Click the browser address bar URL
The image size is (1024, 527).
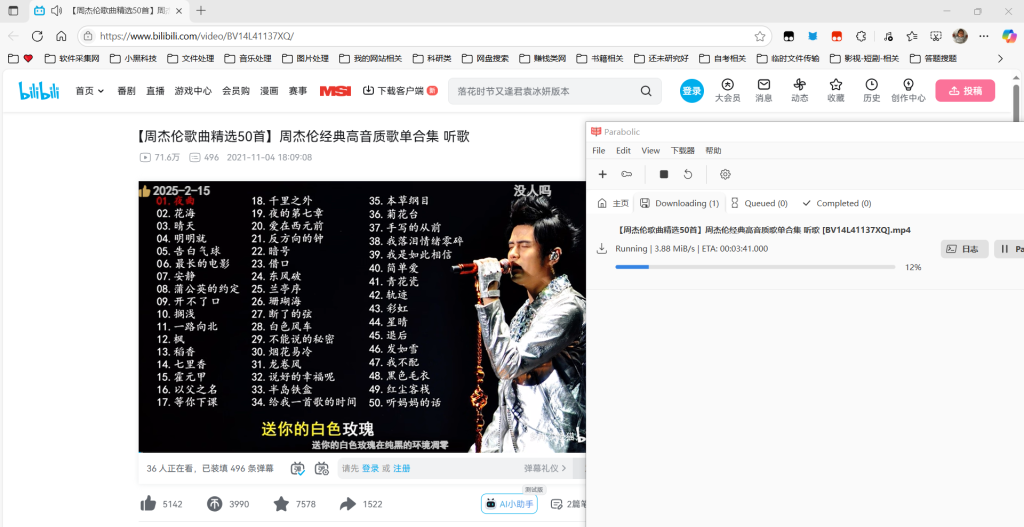point(197,36)
